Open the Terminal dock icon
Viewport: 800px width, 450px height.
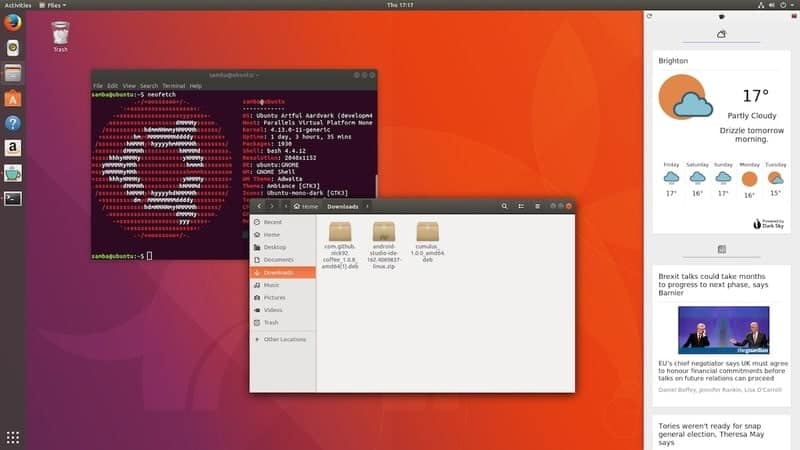(x=13, y=198)
